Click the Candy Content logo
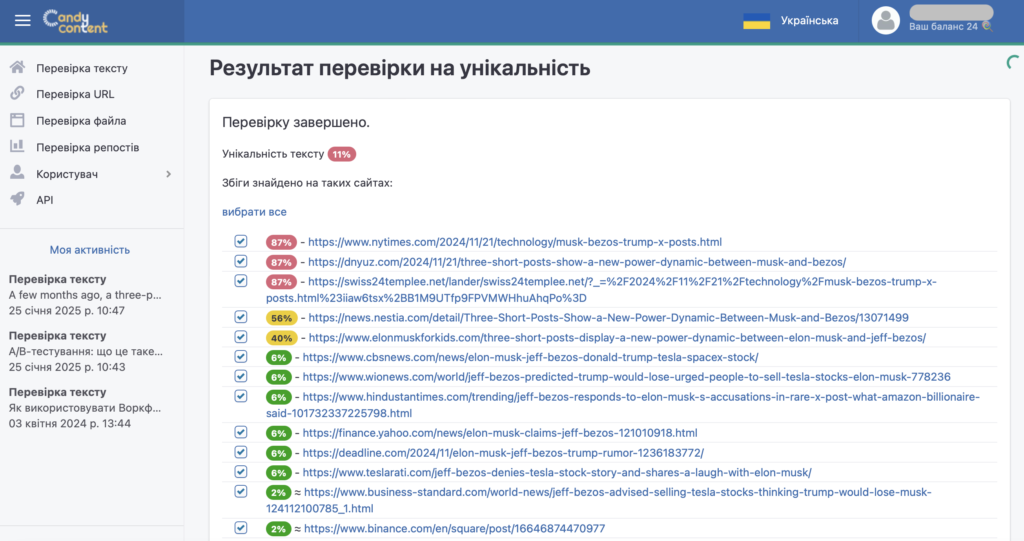This screenshot has width=1024, height=541. (x=75, y=21)
